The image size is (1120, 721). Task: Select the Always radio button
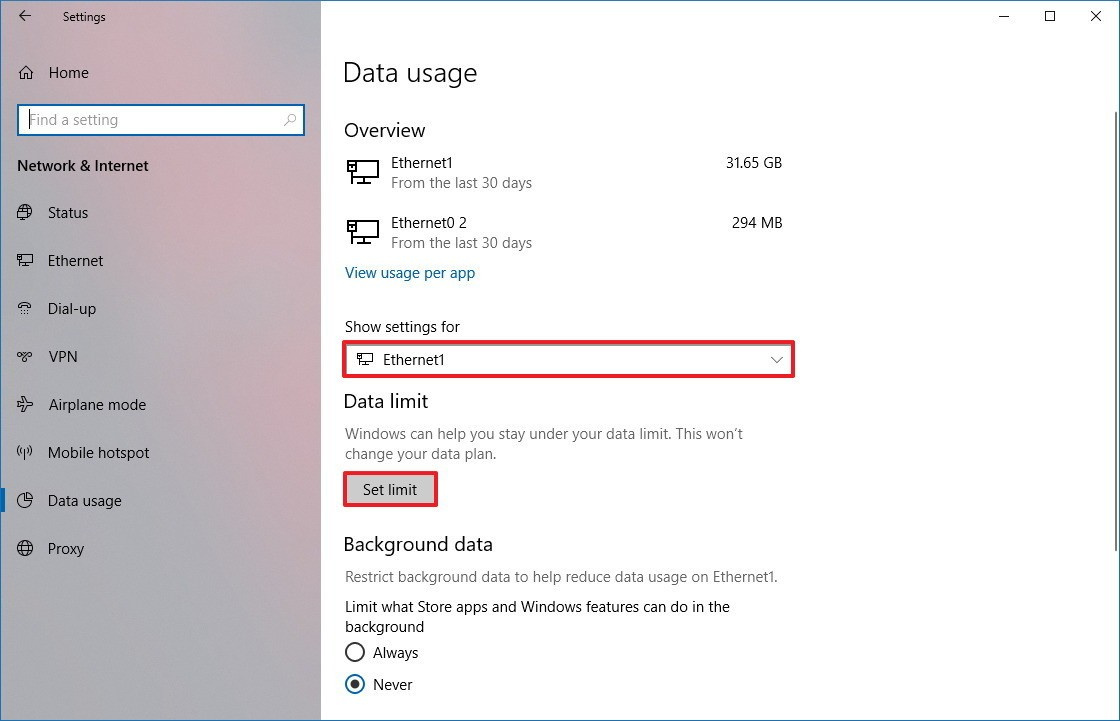354,653
